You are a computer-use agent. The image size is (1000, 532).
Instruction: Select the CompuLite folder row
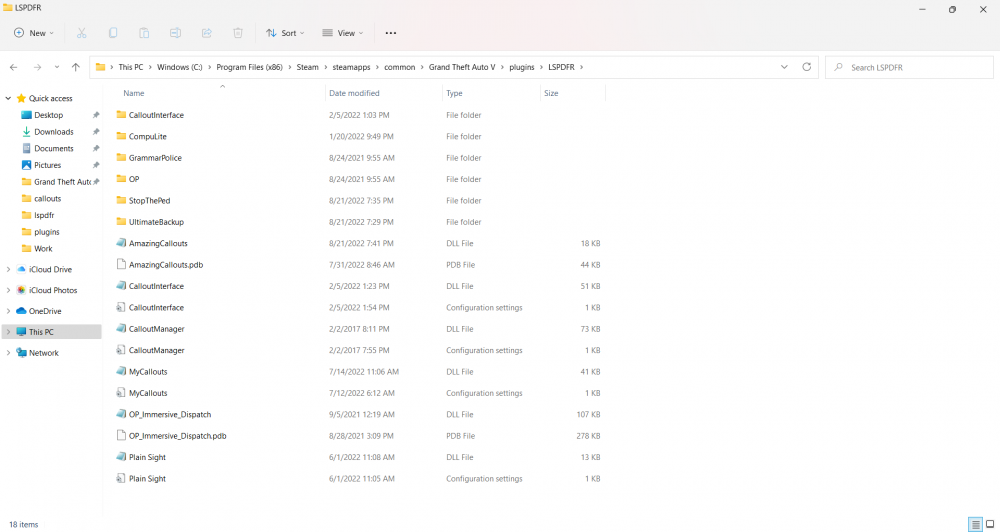(x=360, y=137)
